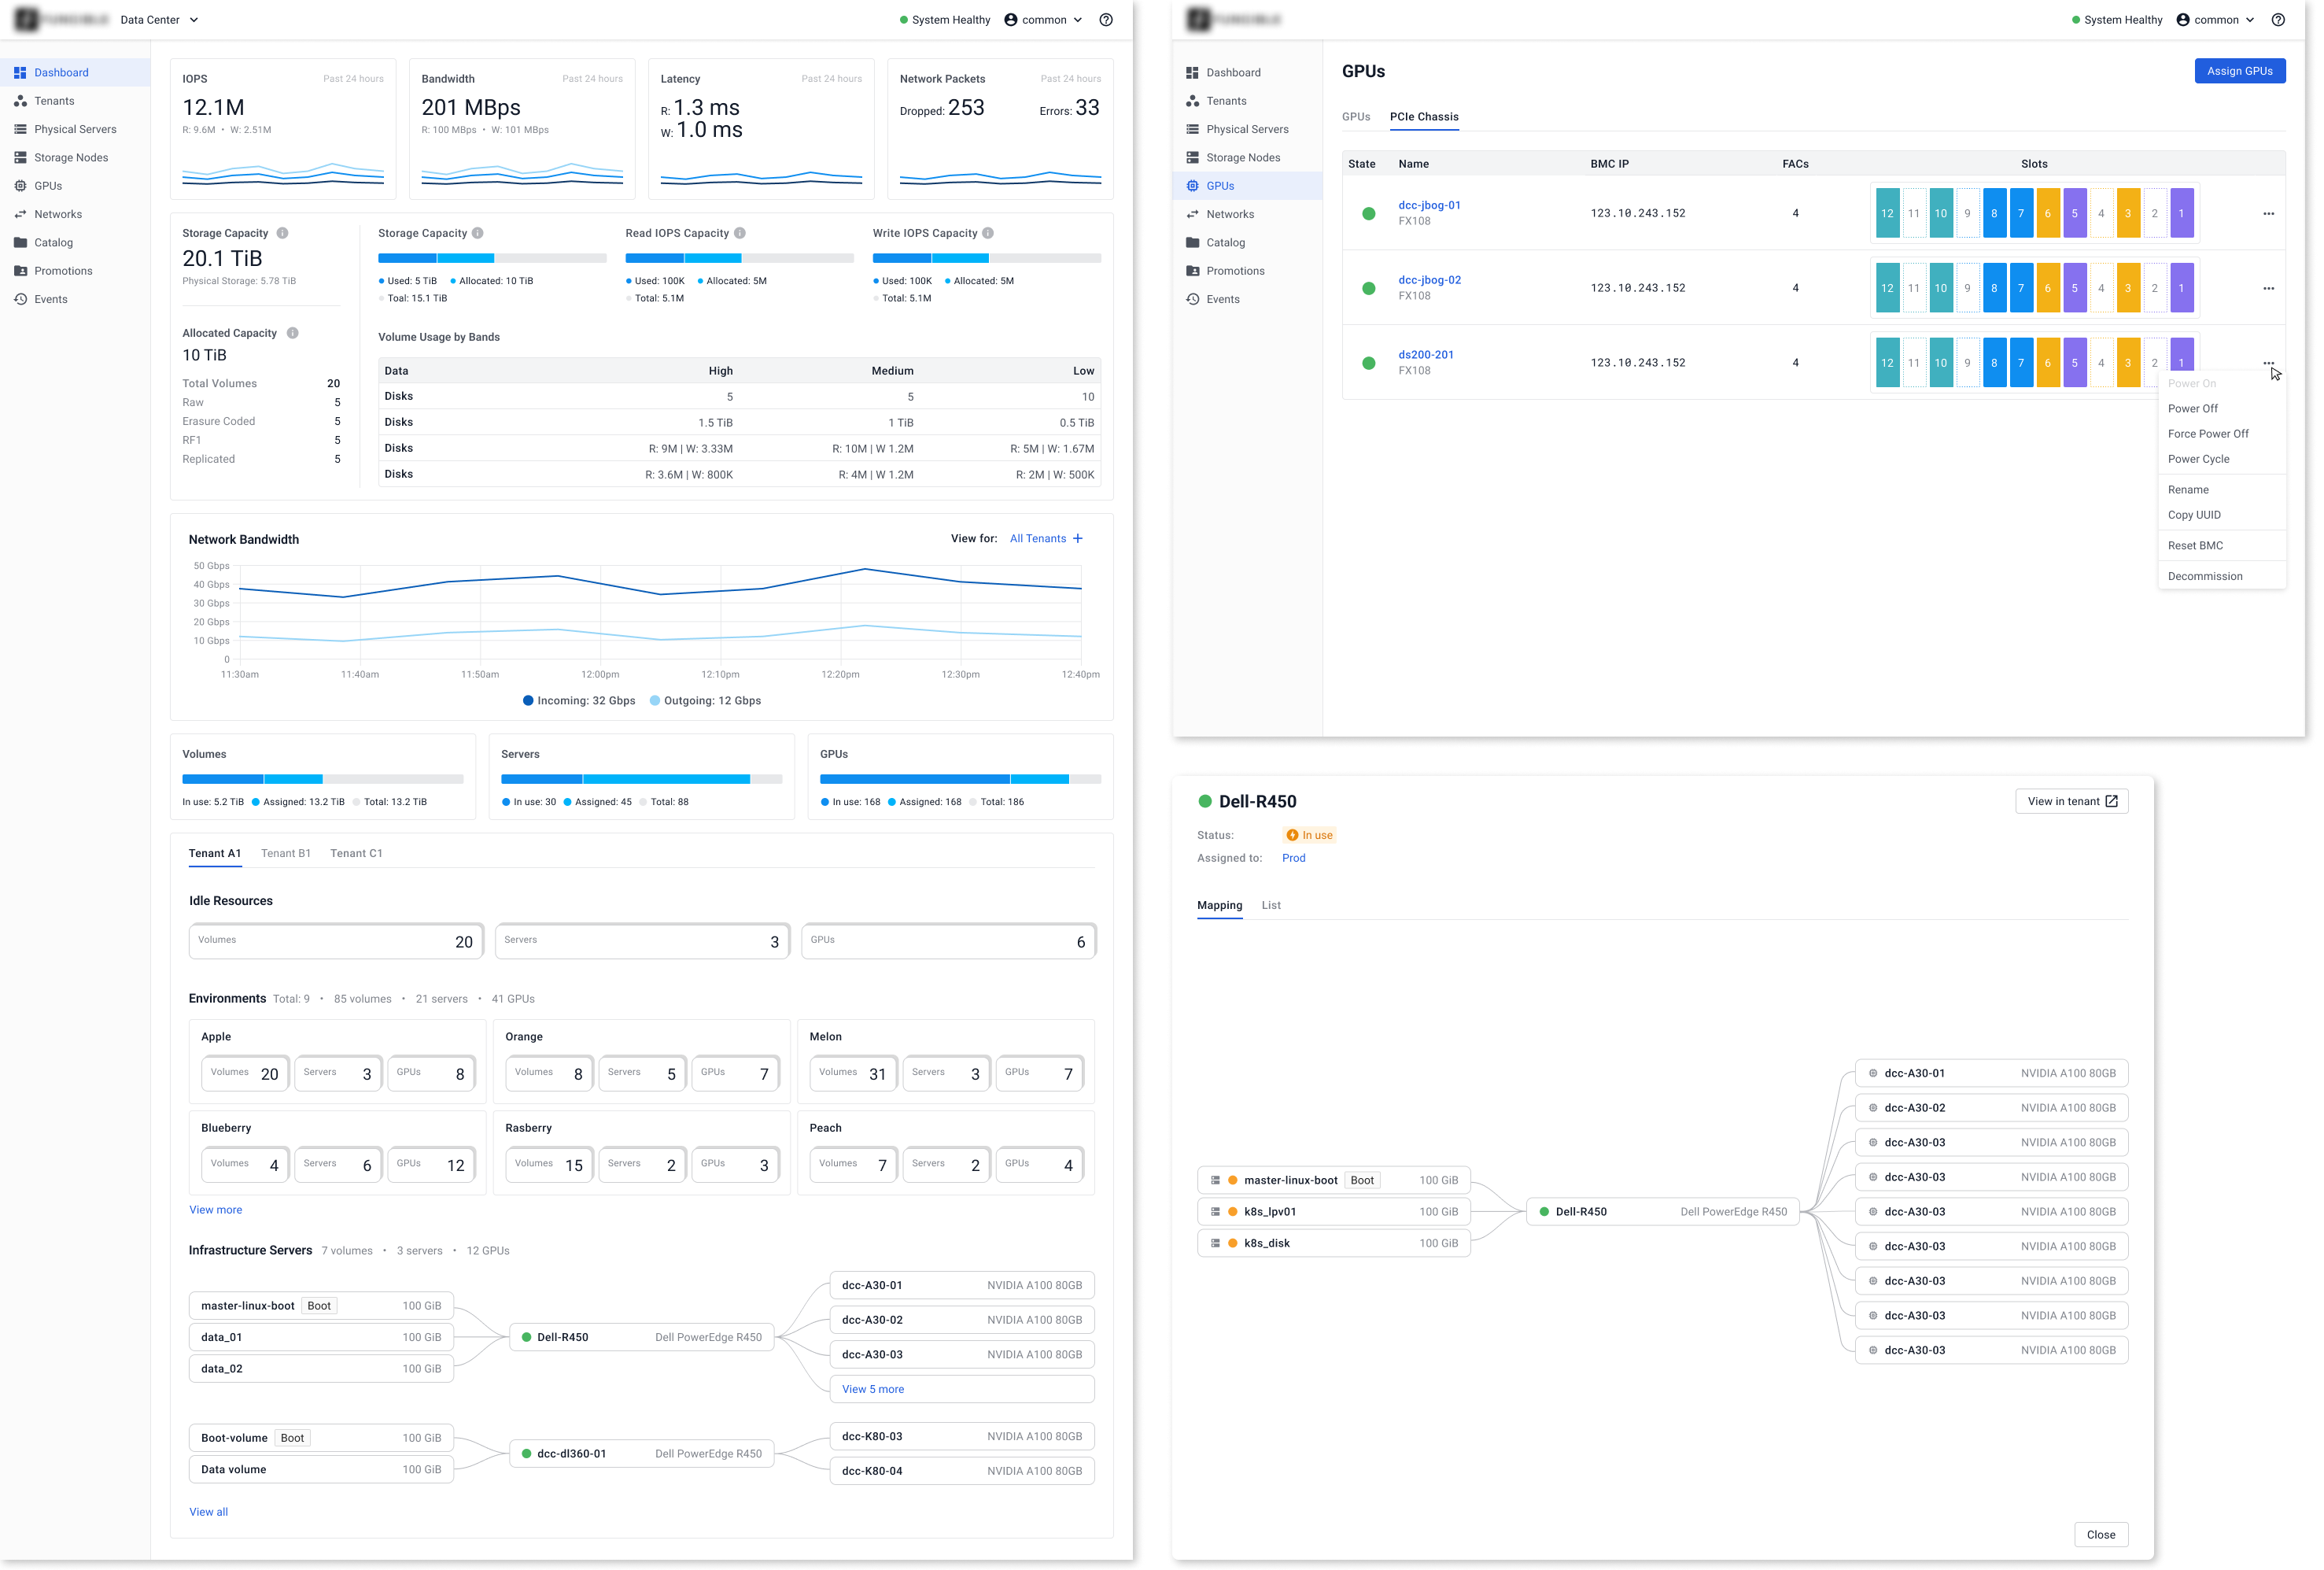Click the Read IOPS Capacity info icon
This screenshot has height=1570, width=2324.
coord(740,233)
